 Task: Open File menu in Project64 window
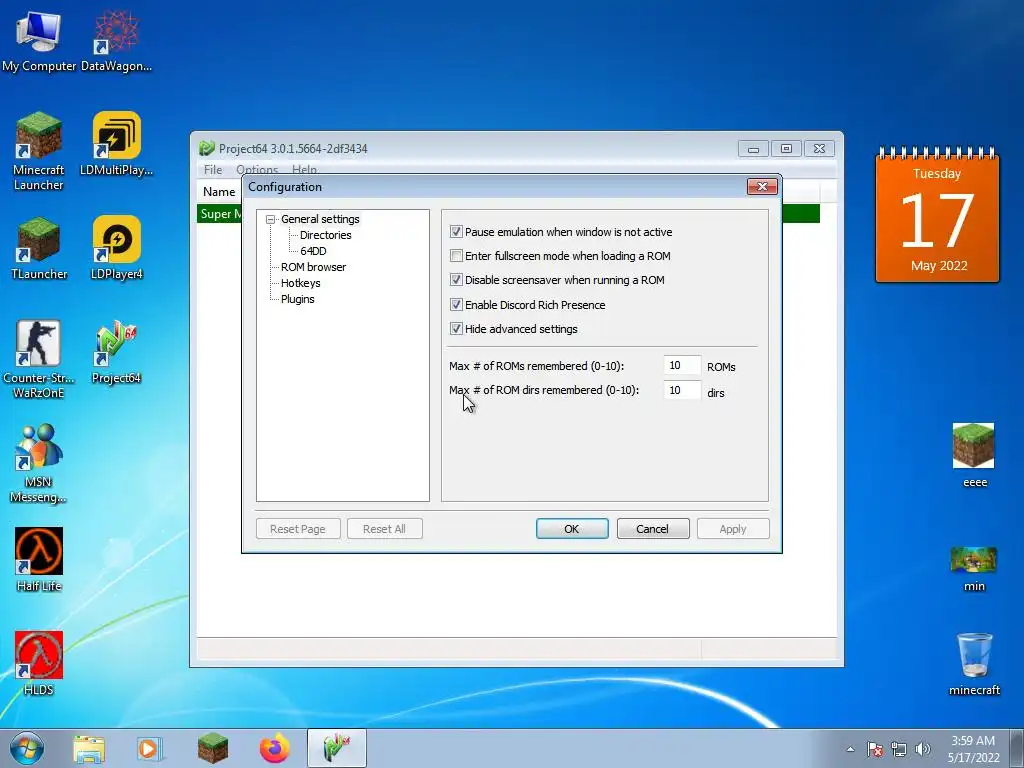tap(213, 170)
